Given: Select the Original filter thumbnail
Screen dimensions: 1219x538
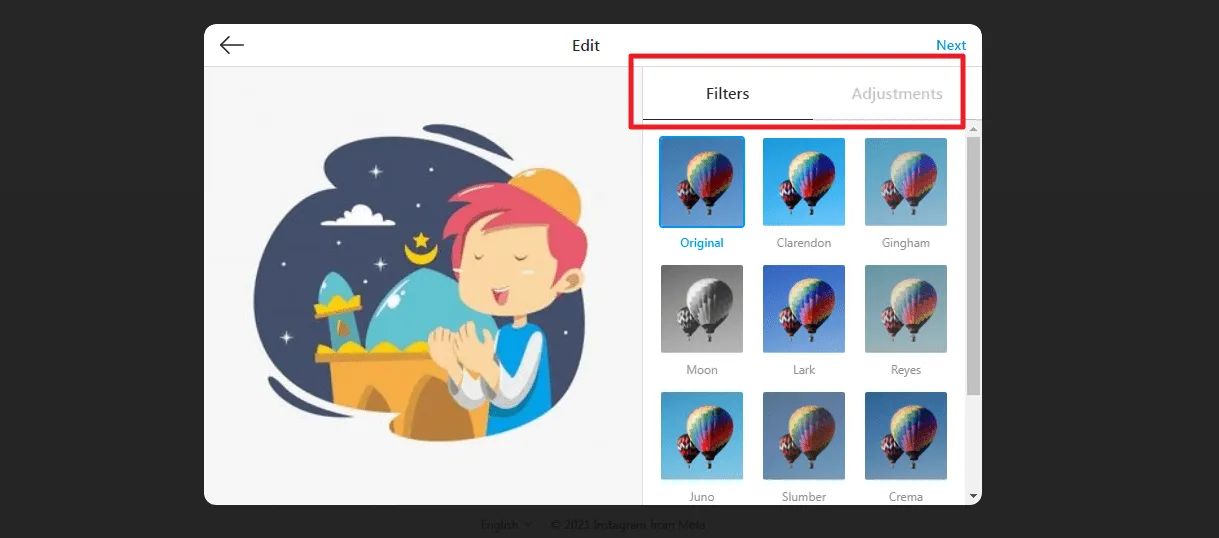Looking at the screenshot, I should pos(702,181).
